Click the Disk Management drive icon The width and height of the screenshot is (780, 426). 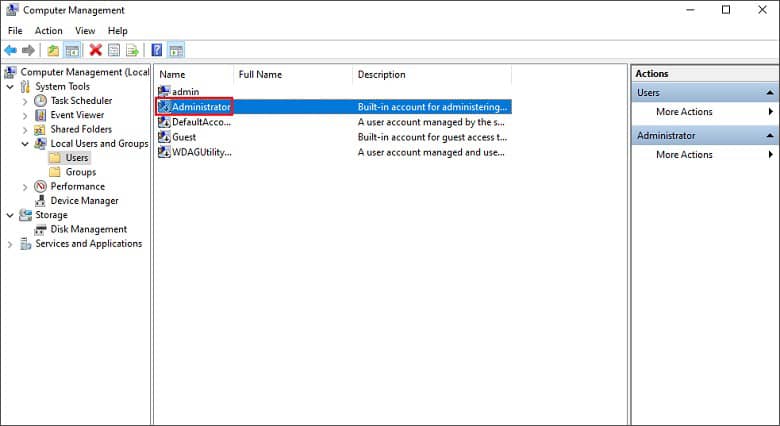40,229
